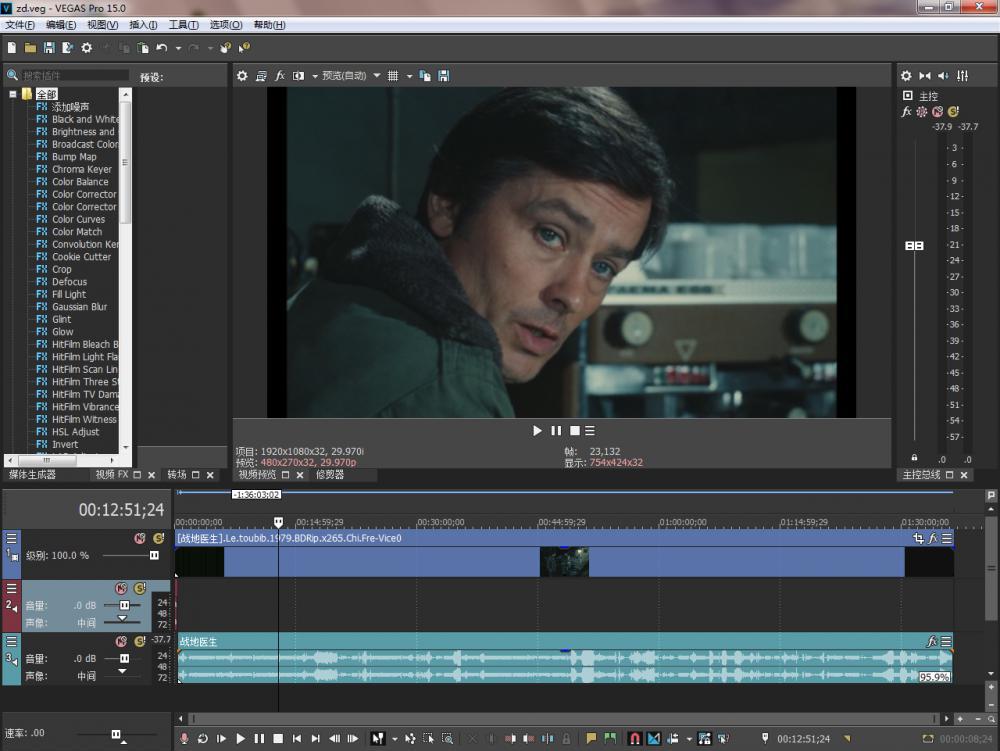Switch to the 修剪器 tab
The width and height of the screenshot is (1000, 751).
click(x=330, y=475)
